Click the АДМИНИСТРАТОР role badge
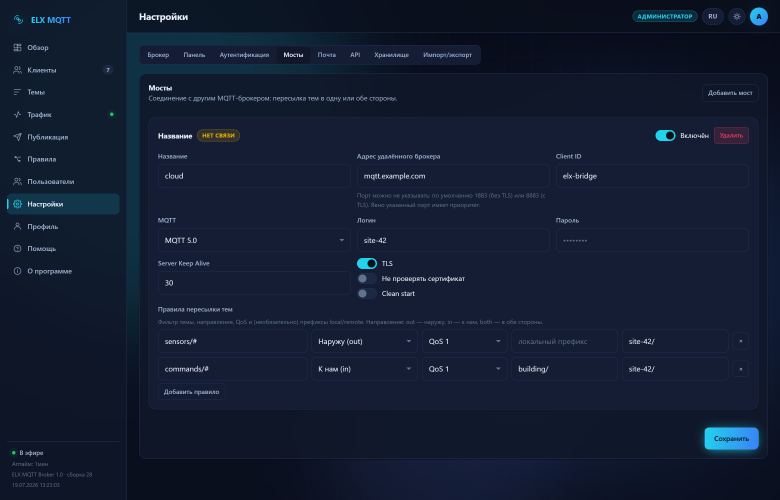 point(665,16)
